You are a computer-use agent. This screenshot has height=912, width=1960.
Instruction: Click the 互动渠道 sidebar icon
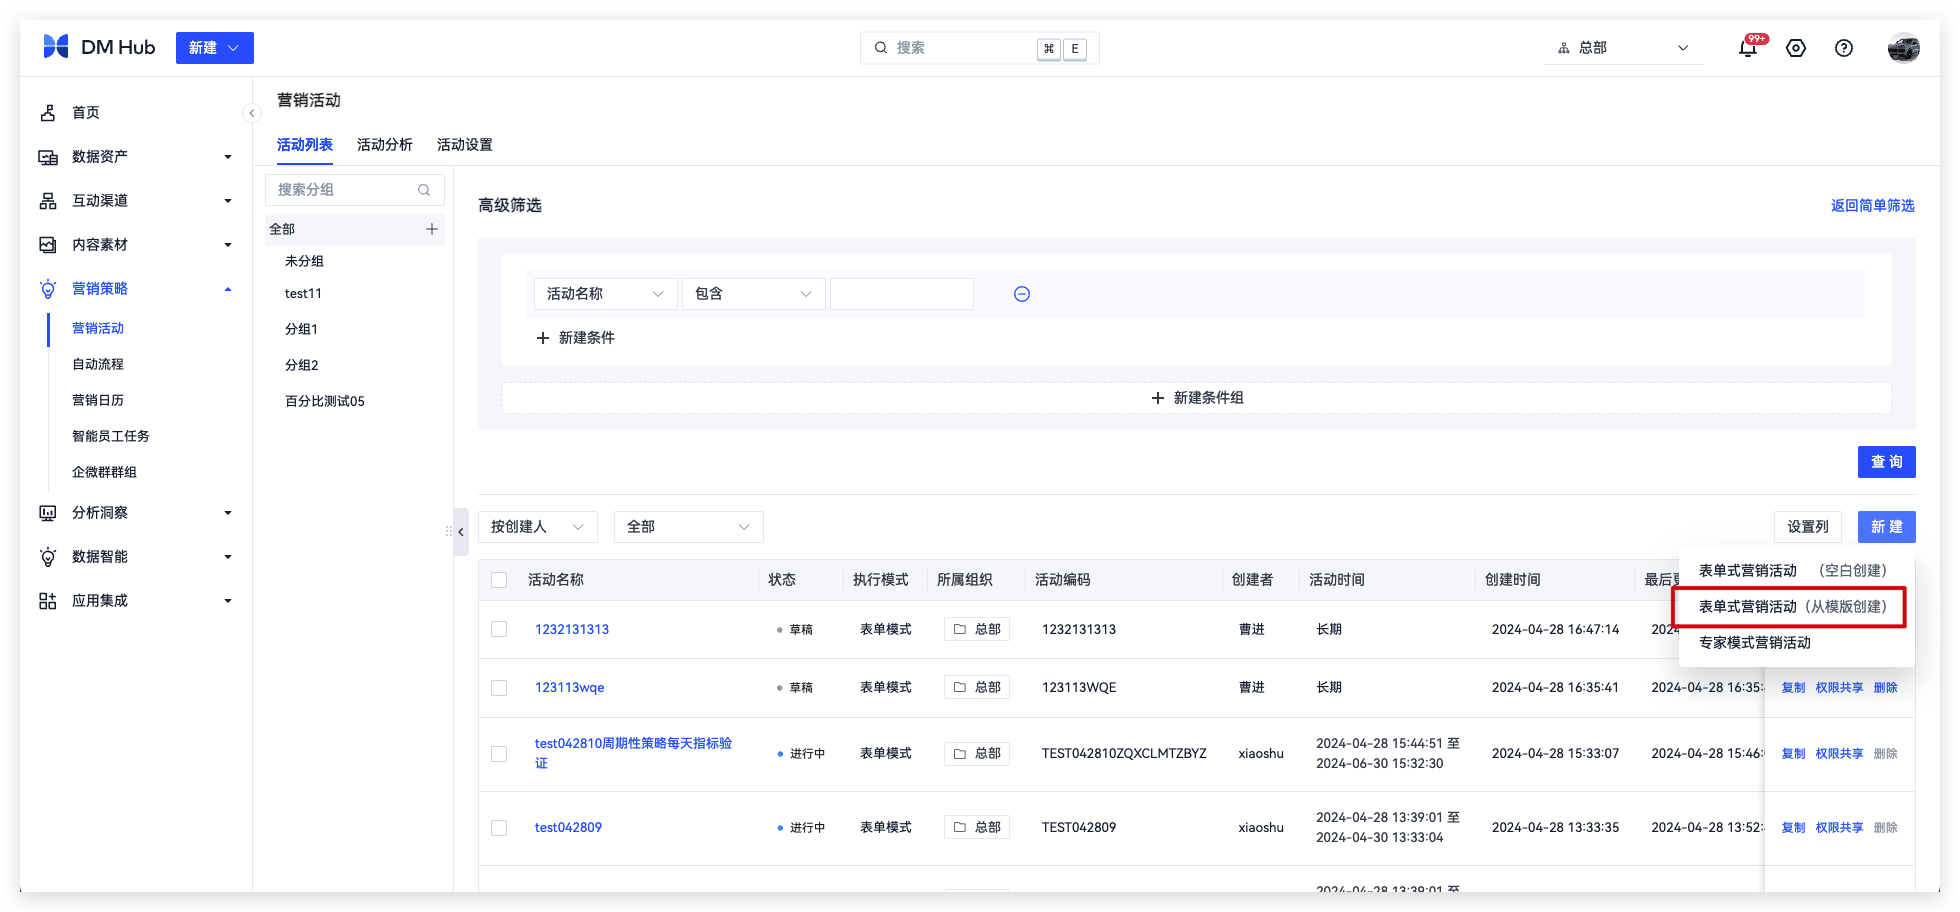click(48, 201)
